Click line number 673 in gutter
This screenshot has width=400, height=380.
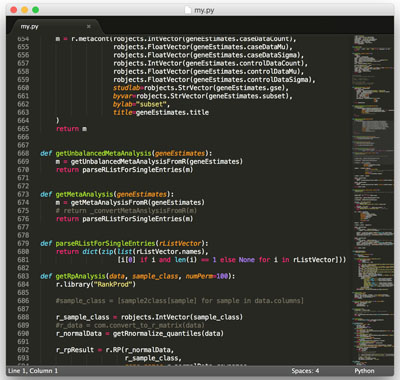23,194
